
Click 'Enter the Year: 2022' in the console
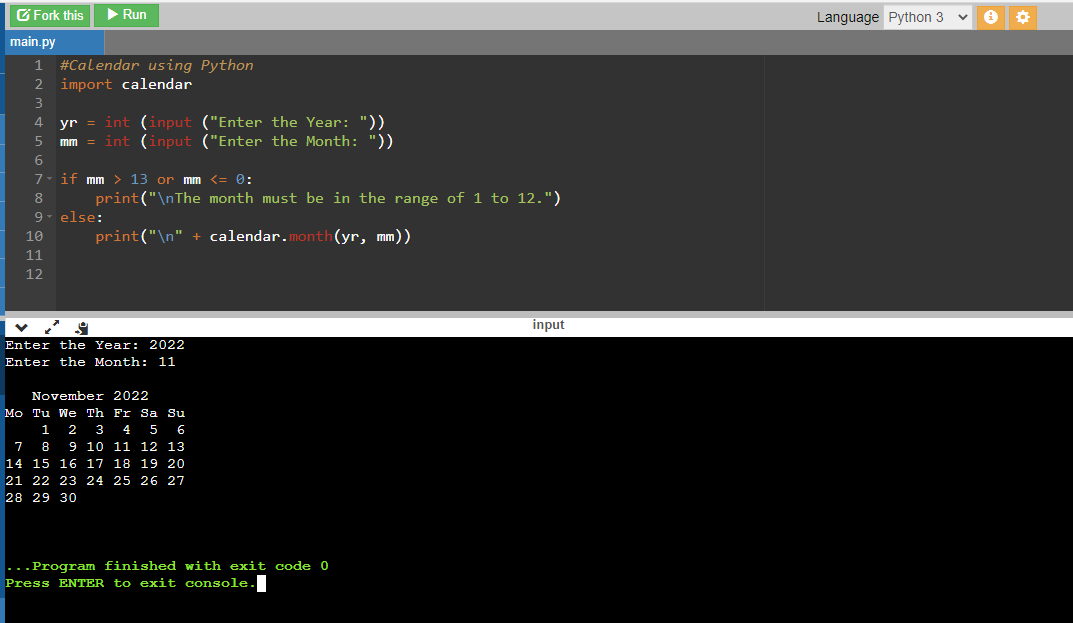point(95,345)
